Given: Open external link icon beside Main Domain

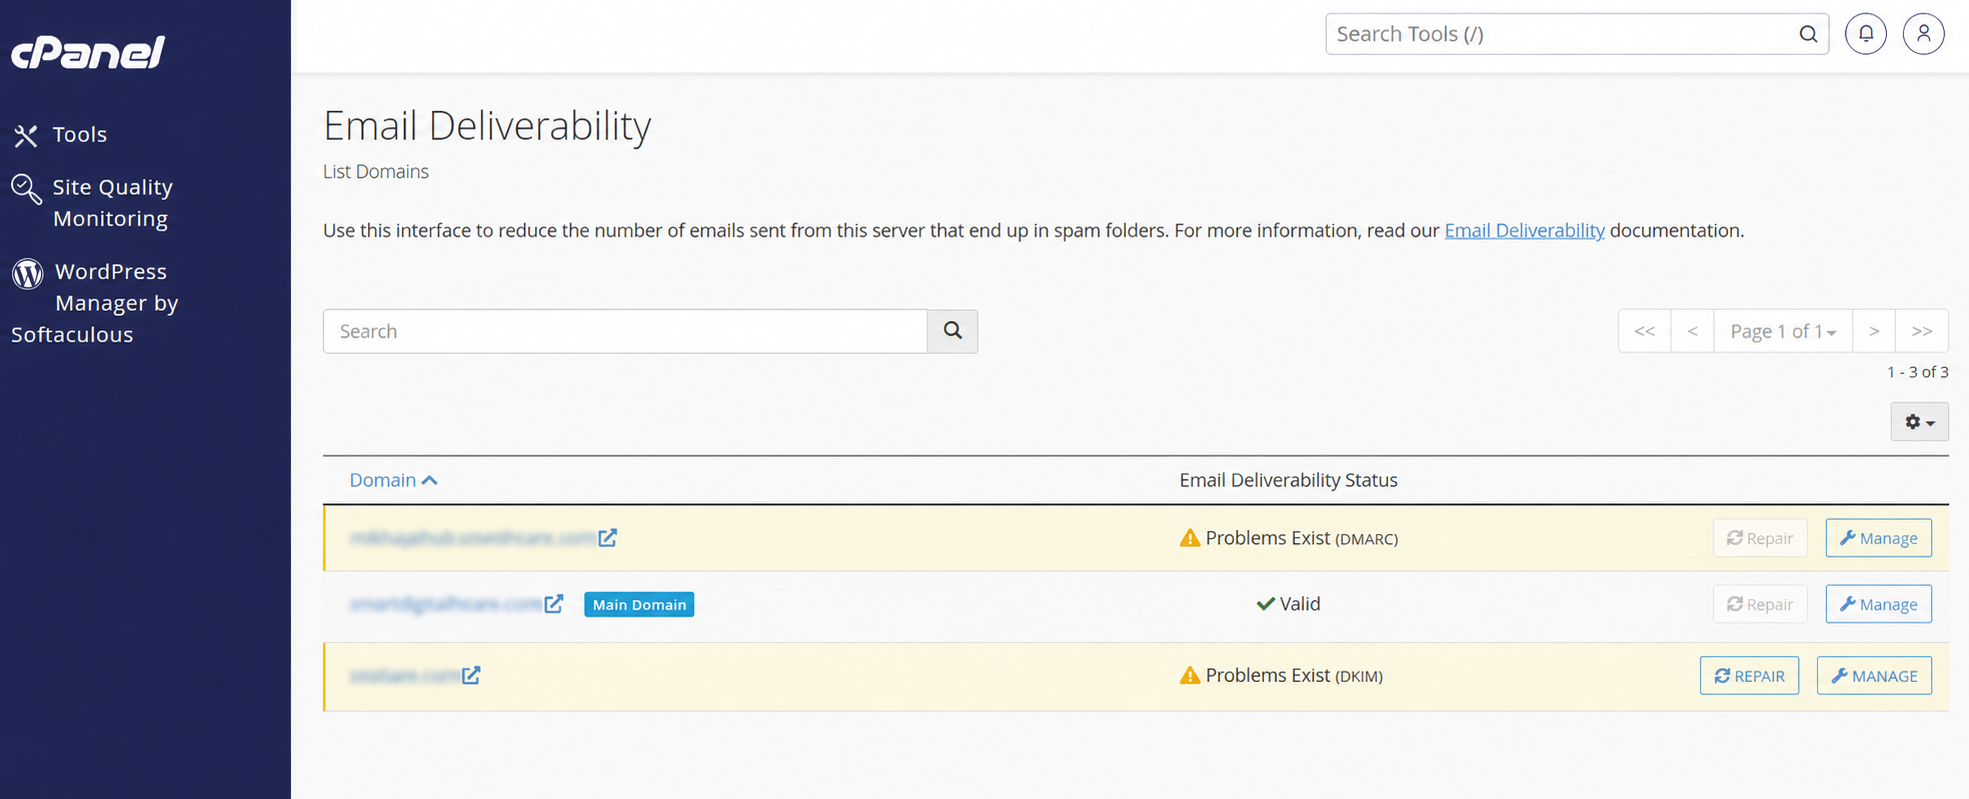Looking at the screenshot, I should tap(553, 604).
